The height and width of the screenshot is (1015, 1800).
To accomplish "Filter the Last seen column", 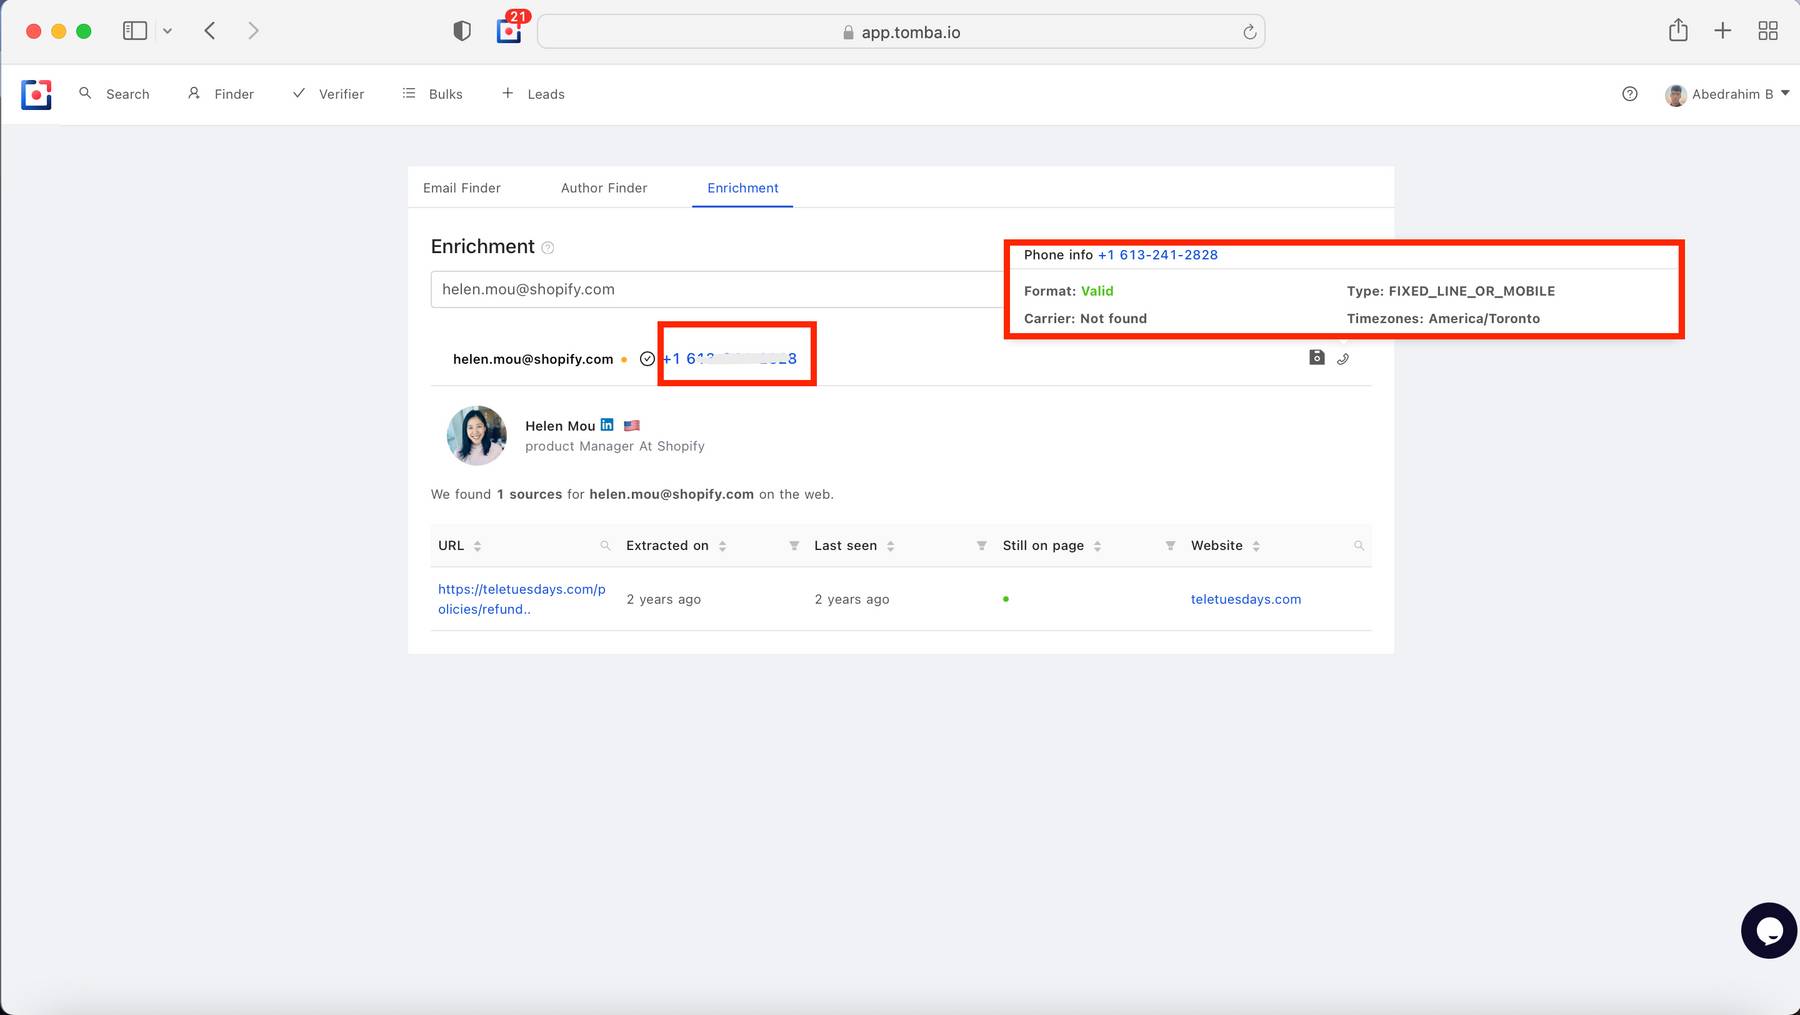I will (982, 546).
